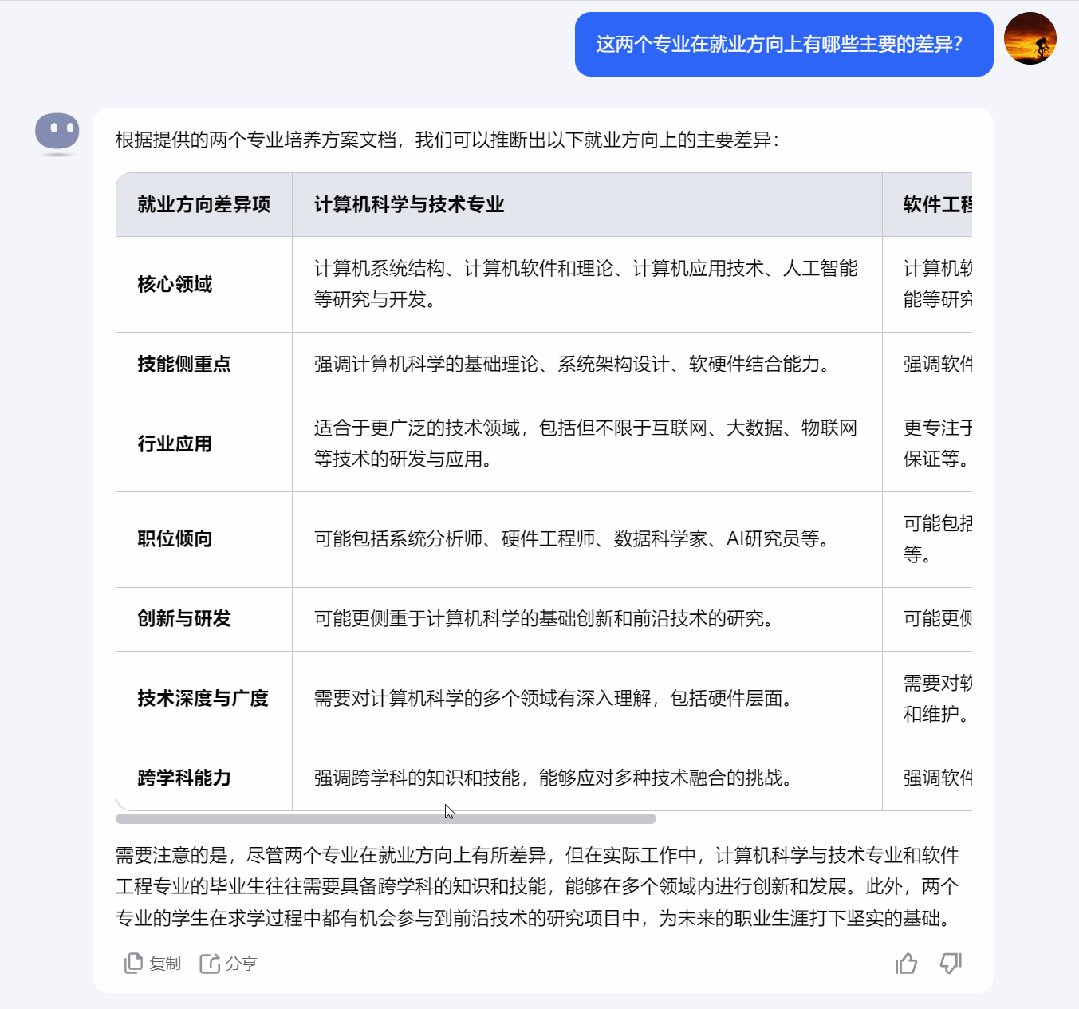1079x1009 pixels.
Task: Select the 技能侧重点 row label
Action: pos(184,364)
